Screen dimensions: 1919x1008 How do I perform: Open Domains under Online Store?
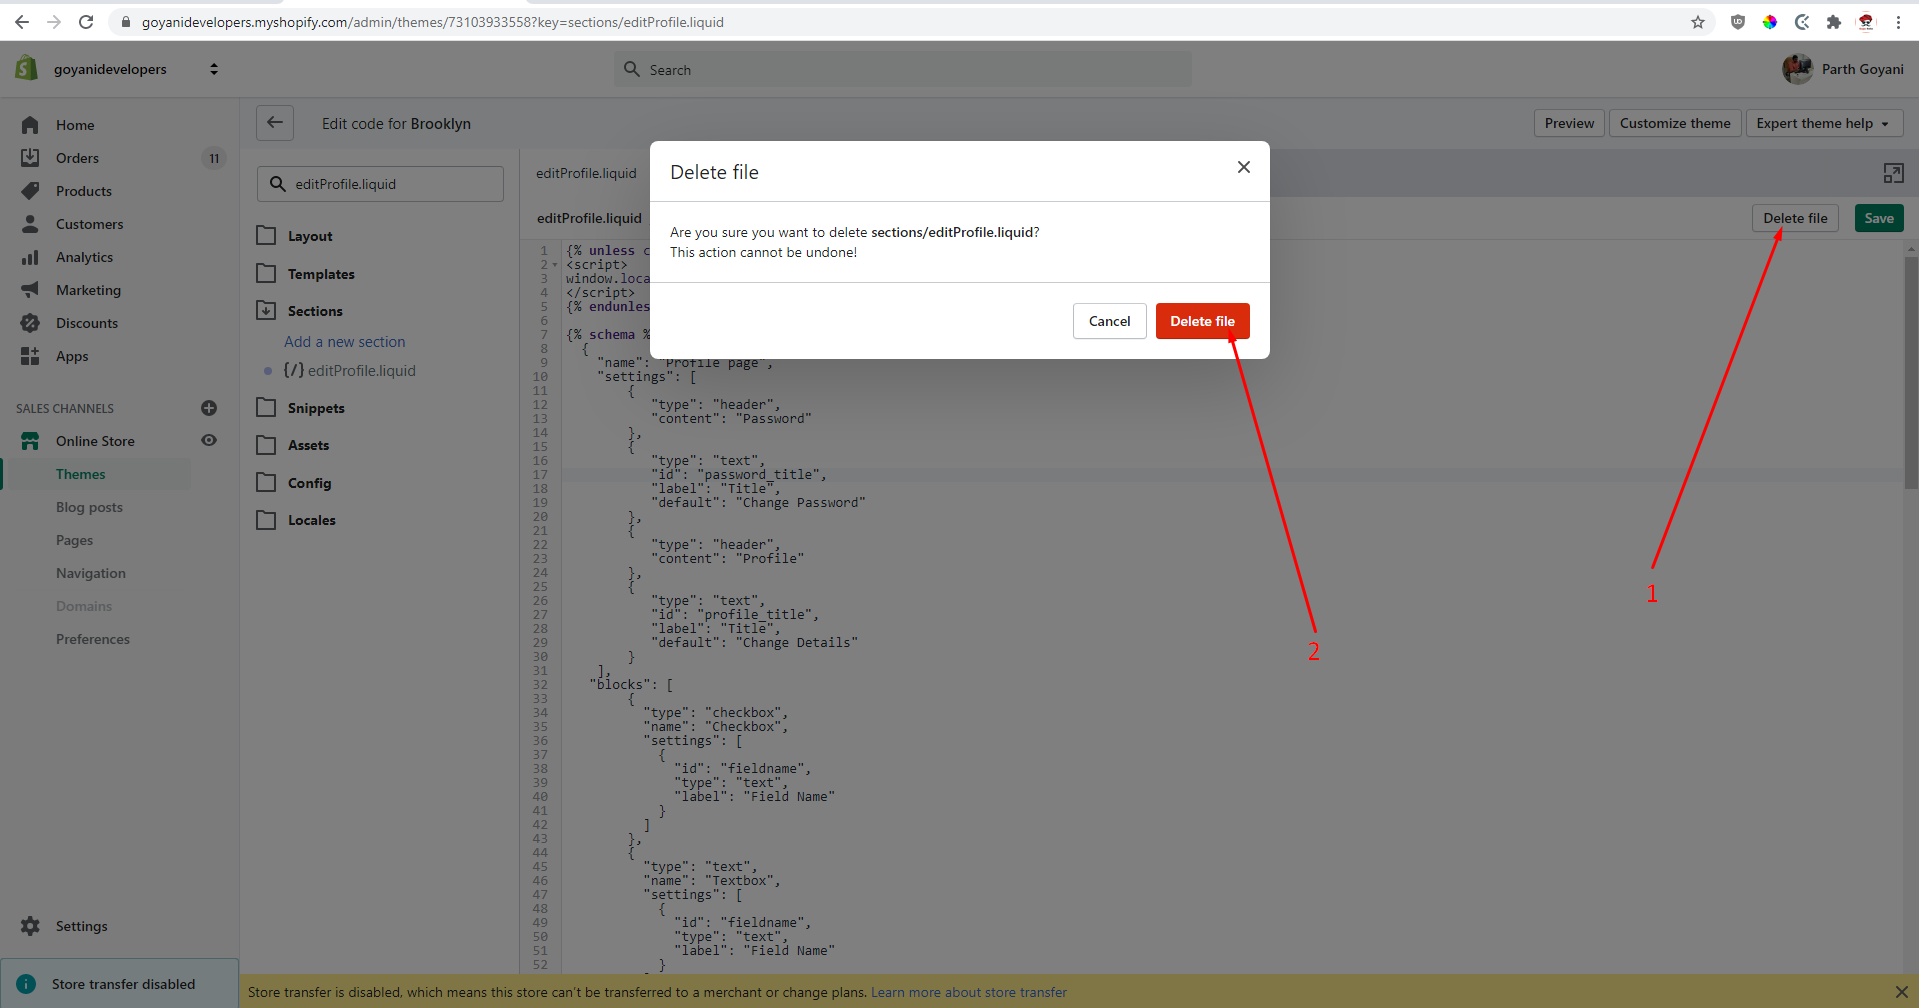pyautogui.click(x=84, y=606)
